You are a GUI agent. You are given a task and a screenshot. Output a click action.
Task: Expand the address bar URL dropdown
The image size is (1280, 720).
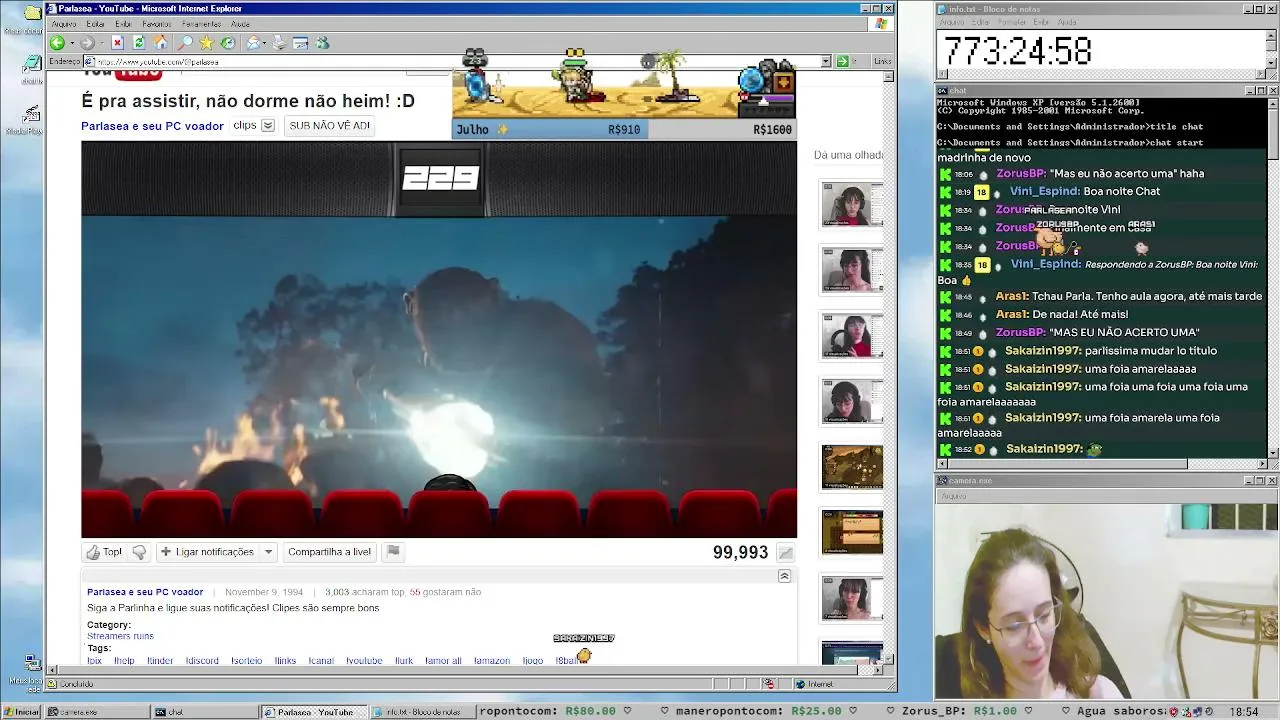point(826,61)
